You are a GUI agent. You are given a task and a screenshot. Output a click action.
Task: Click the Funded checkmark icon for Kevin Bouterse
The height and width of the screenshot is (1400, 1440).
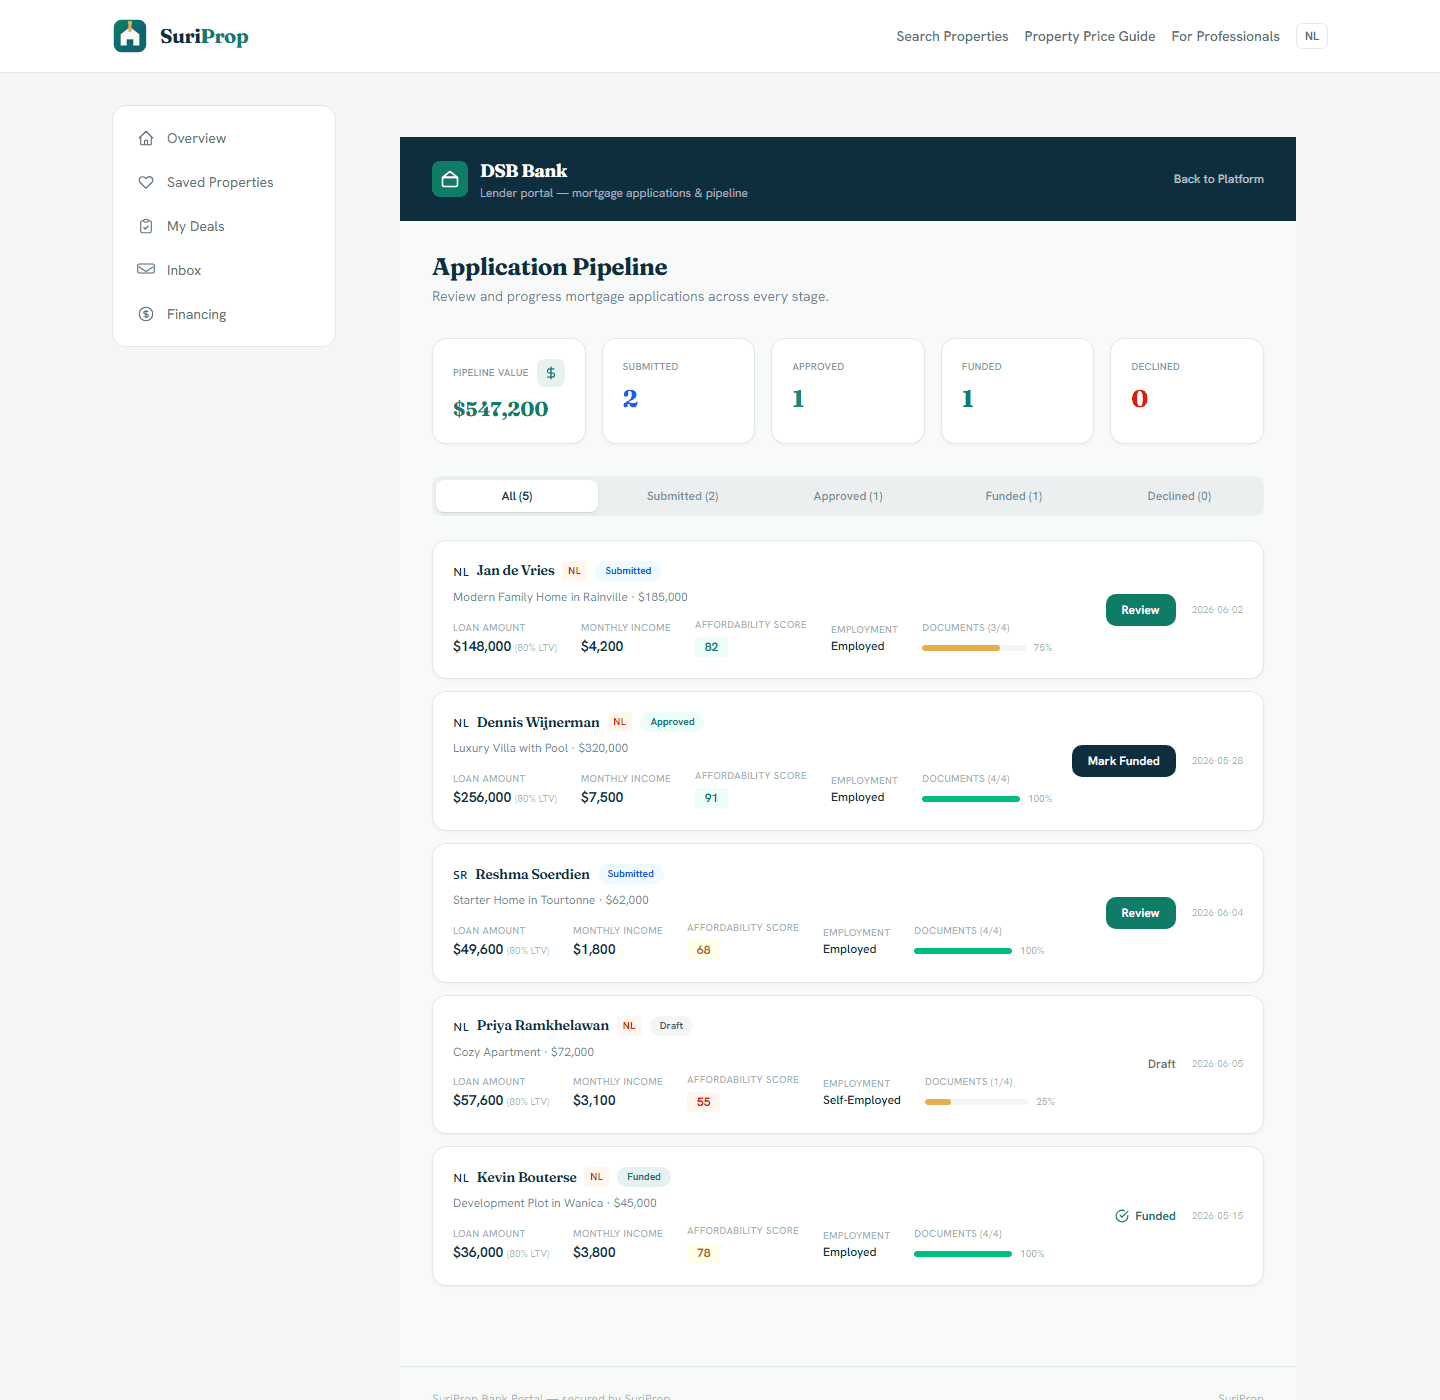[1122, 1216]
